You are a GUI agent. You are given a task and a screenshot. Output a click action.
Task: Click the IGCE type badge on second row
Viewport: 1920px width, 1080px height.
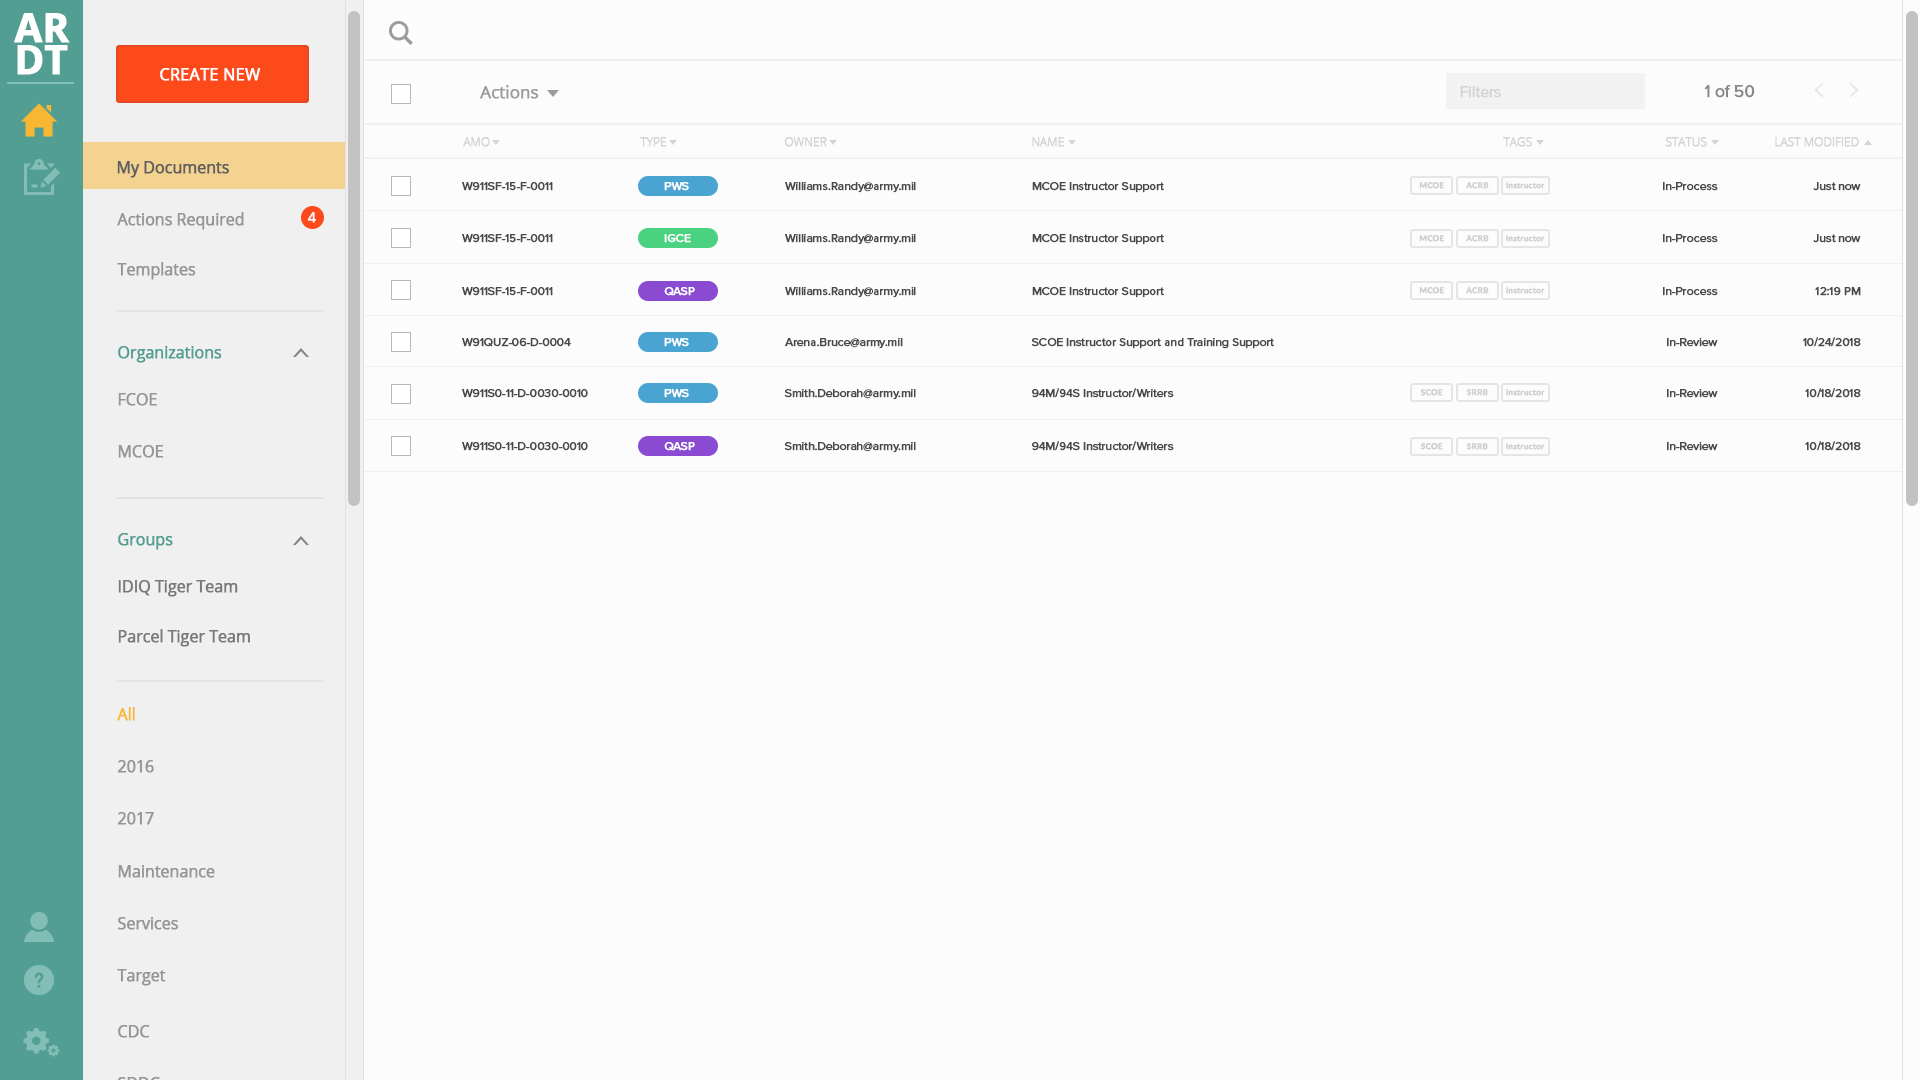pyautogui.click(x=678, y=237)
